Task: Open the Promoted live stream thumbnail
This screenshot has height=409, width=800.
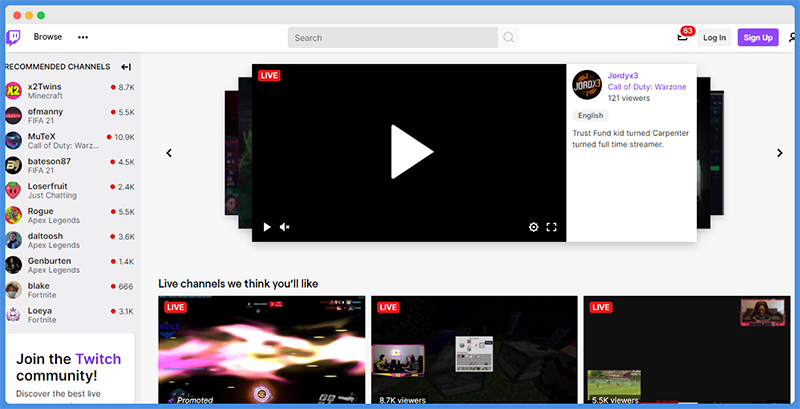Action: 262,350
